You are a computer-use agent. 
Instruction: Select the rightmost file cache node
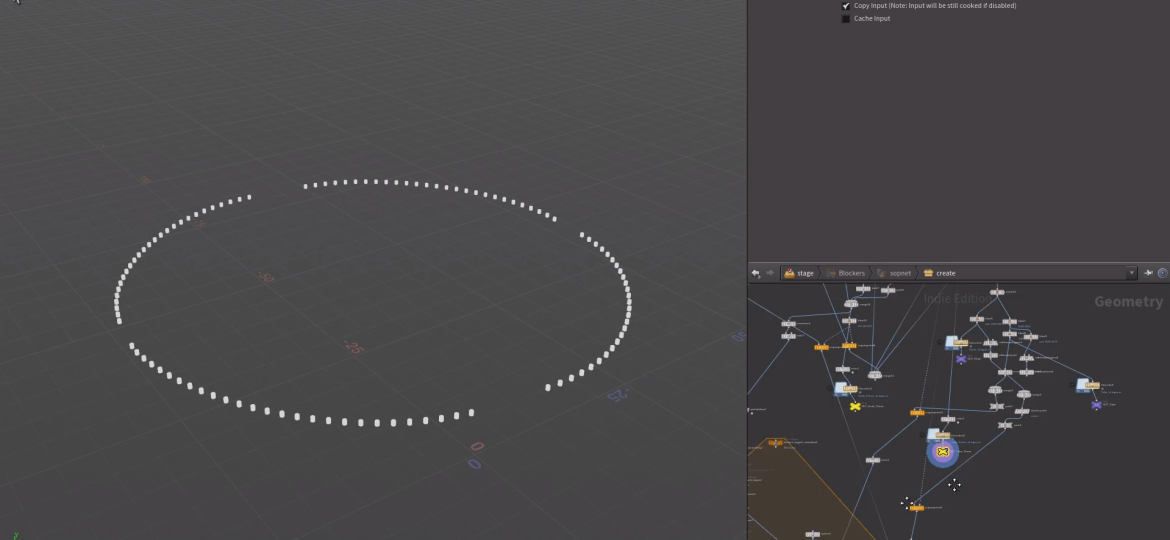click(x=1084, y=386)
